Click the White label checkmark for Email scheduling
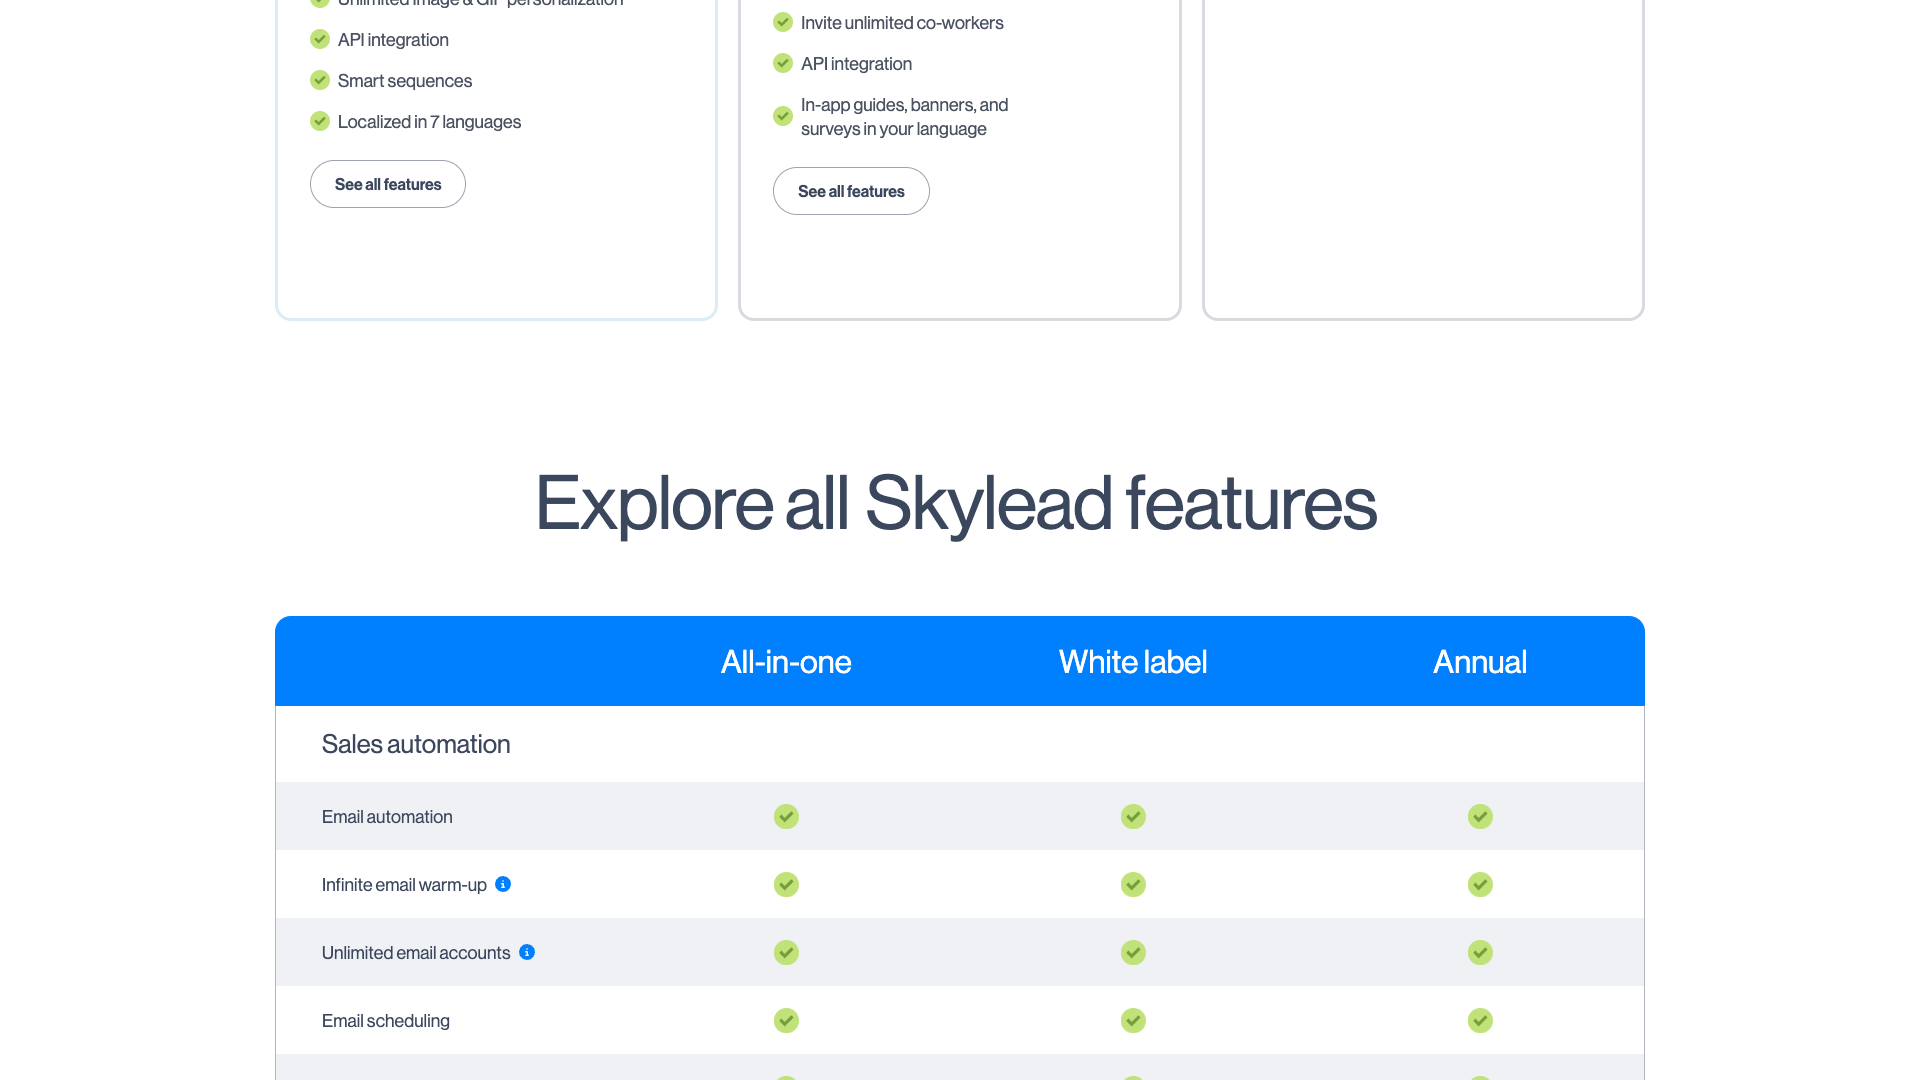 (x=1132, y=1021)
